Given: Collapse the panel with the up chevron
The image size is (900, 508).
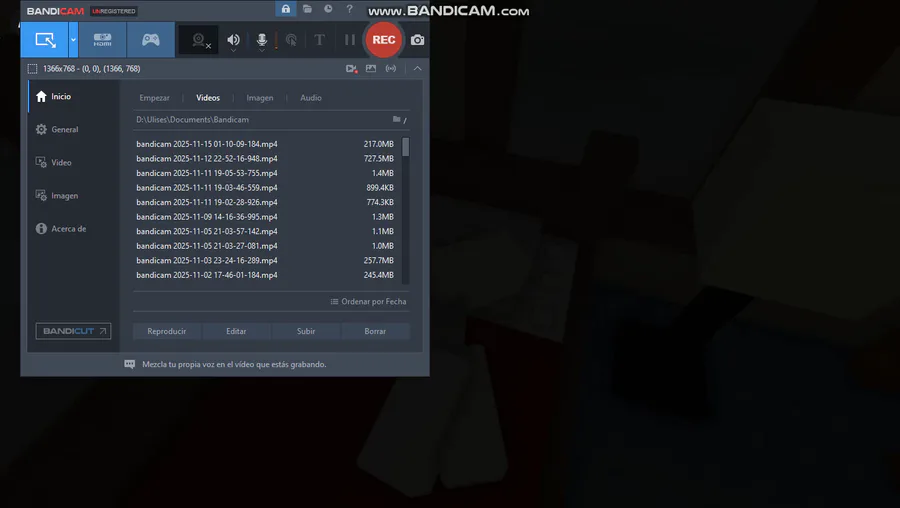Looking at the screenshot, I should point(417,68).
